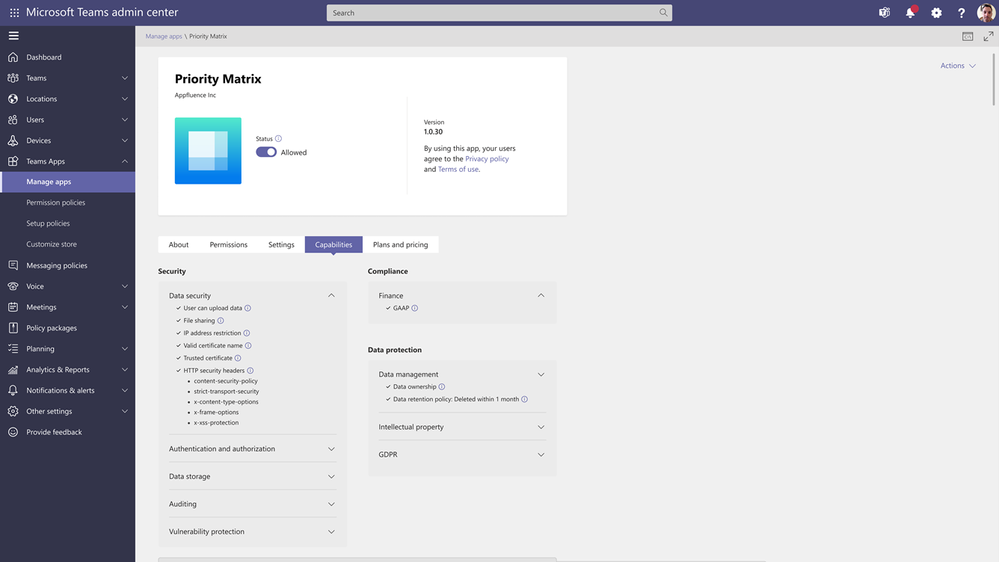Open the Privacy policy link
Viewport: 999px width, 562px height.
(x=487, y=159)
